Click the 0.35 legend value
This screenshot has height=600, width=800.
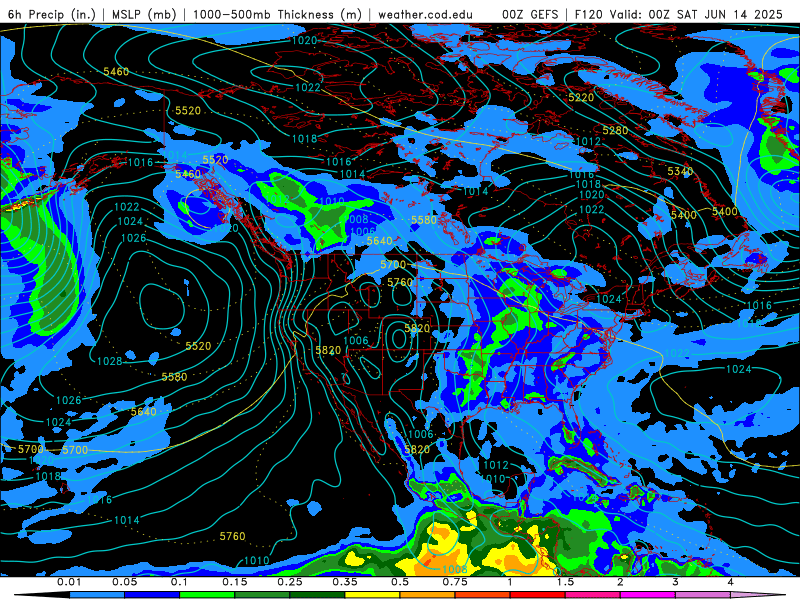tap(345, 582)
